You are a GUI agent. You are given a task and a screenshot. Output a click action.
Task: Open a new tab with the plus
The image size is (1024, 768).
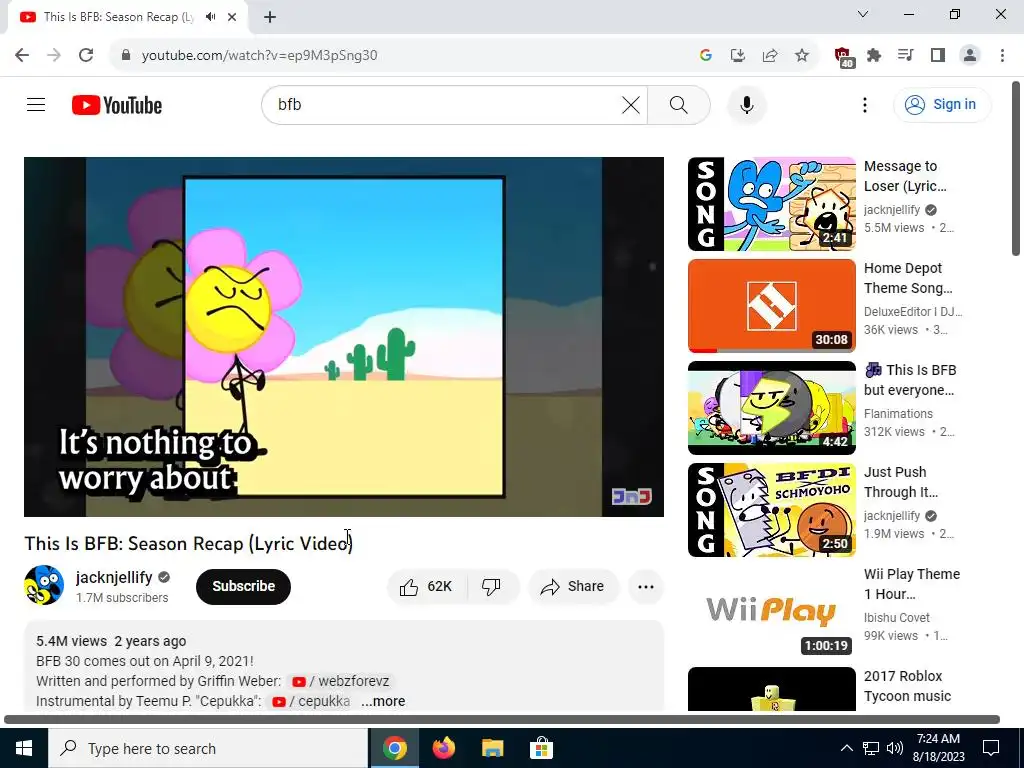pos(270,17)
